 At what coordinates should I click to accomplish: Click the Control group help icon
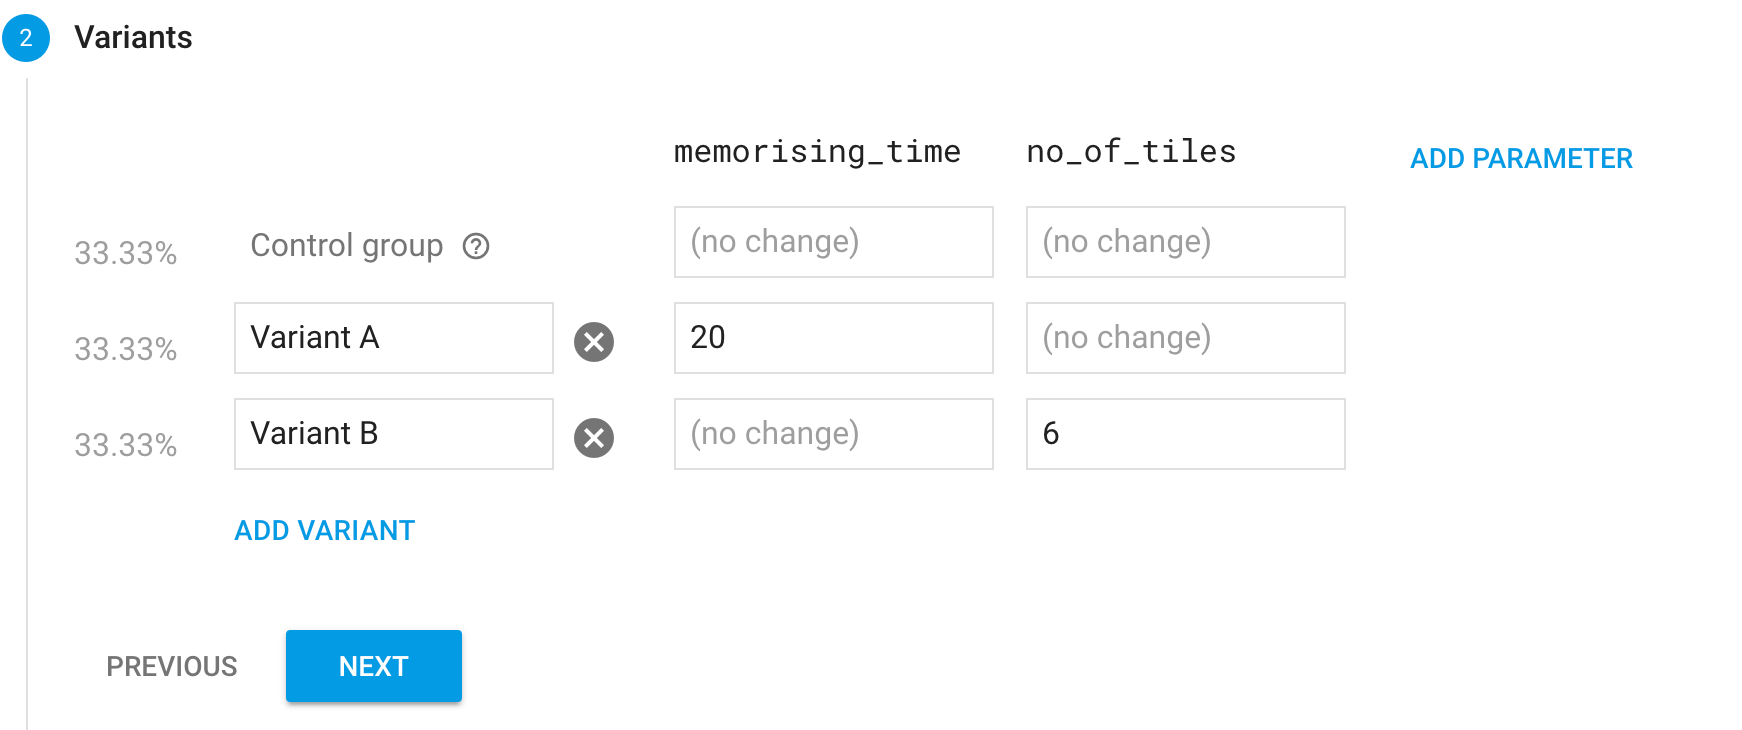click(x=478, y=246)
